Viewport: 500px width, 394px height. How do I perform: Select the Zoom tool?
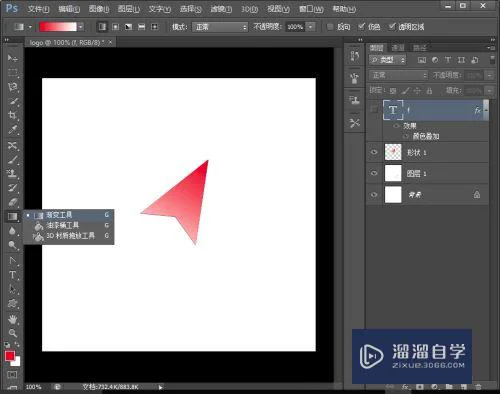[12, 333]
